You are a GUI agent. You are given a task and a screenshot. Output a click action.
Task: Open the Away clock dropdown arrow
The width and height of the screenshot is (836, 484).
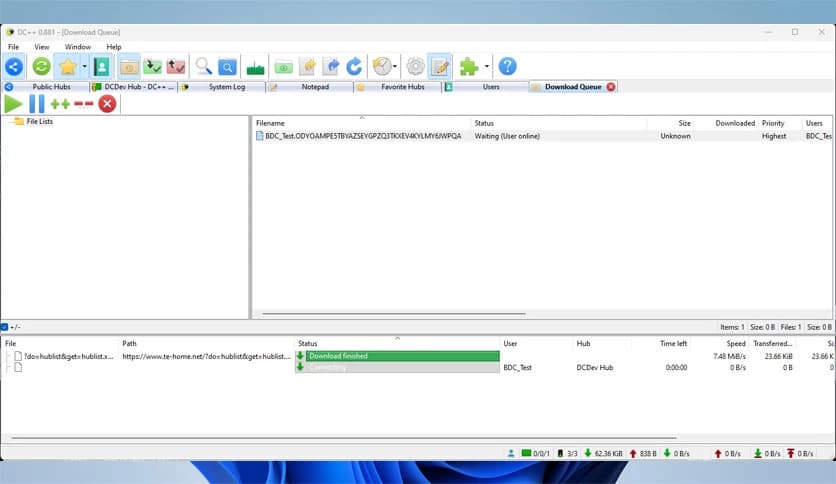pos(395,67)
